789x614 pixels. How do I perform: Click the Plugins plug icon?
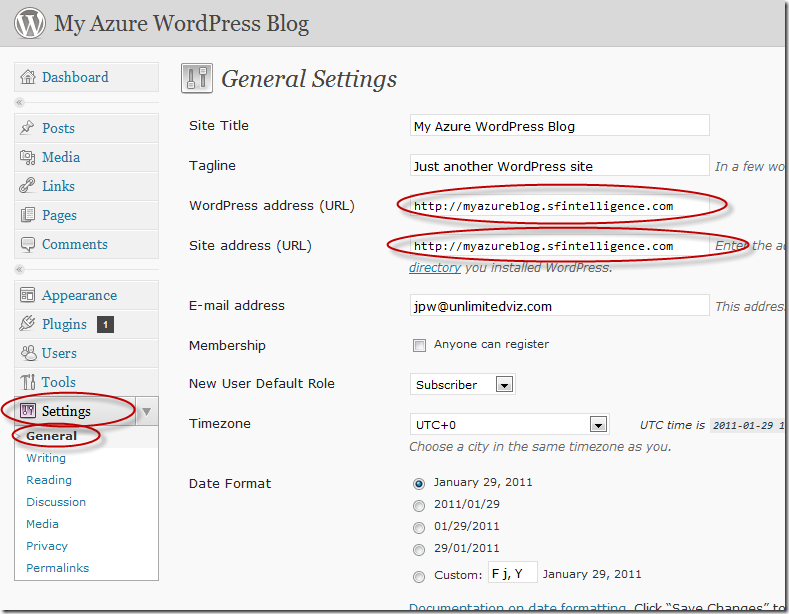[27, 324]
